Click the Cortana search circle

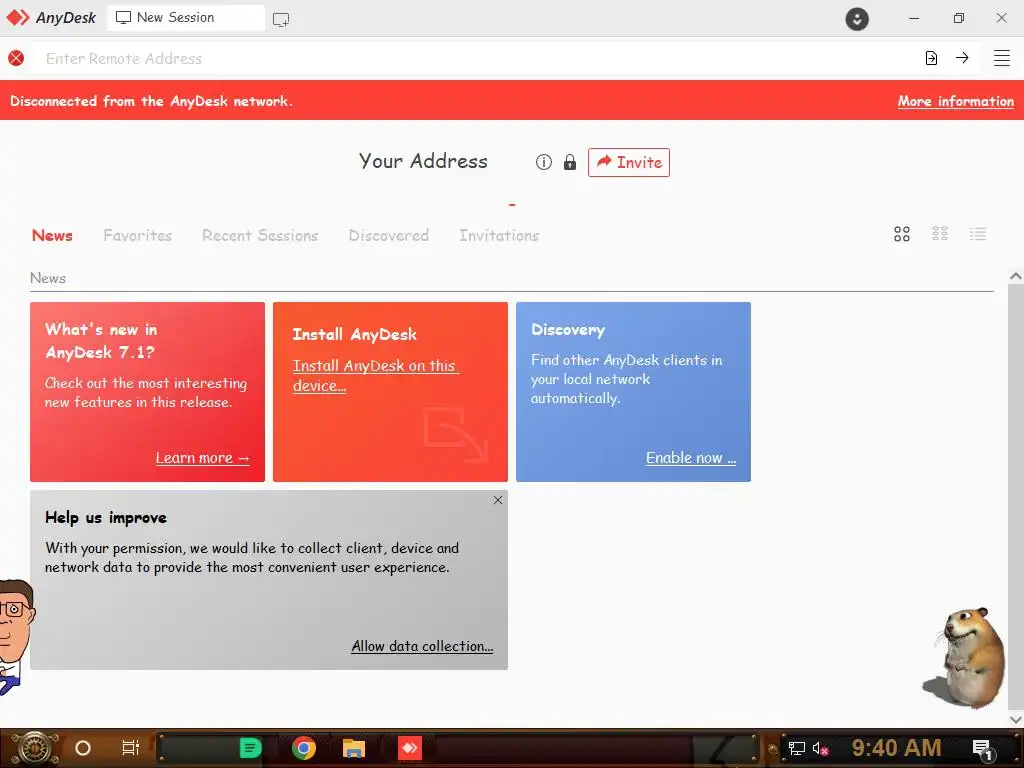point(83,748)
